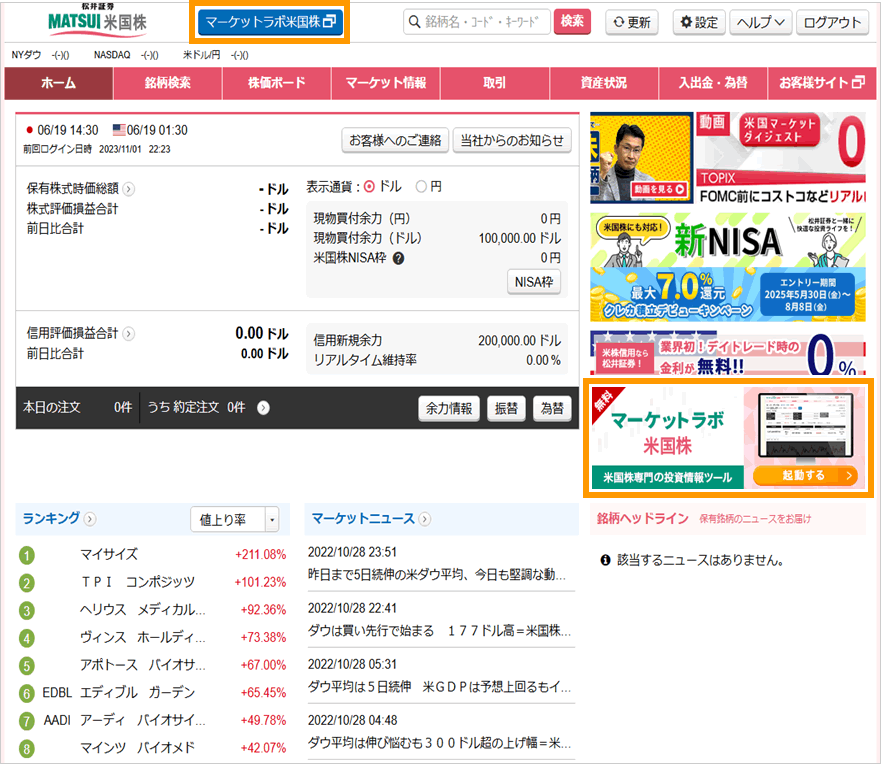The height and width of the screenshot is (764, 881).
Task: Click the 振替 transfer button
Action: tap(506, 408)
